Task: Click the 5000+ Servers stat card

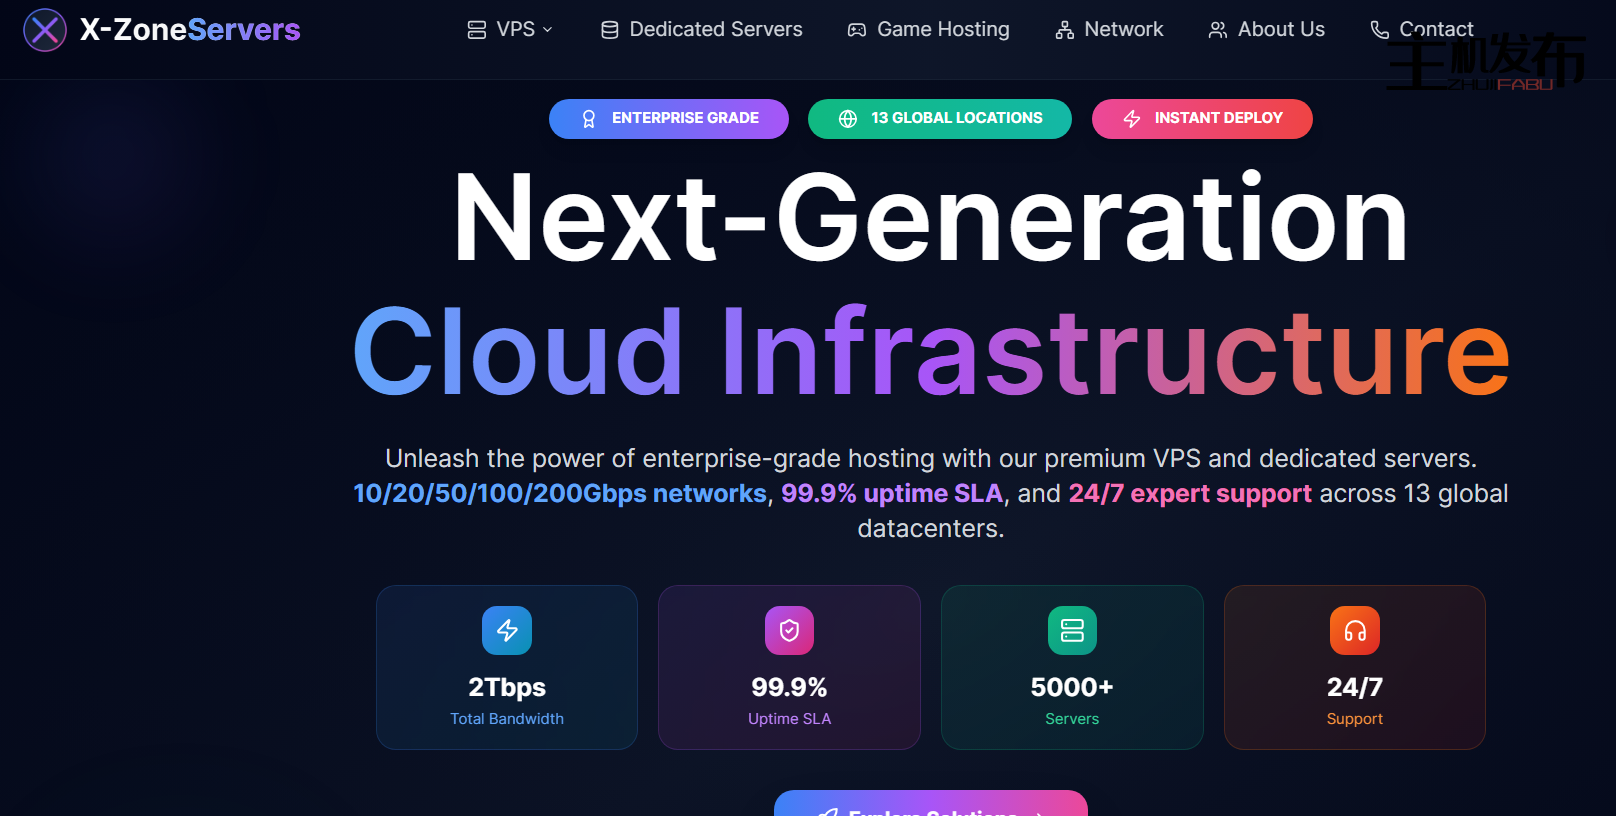Action: point(1072,667)
